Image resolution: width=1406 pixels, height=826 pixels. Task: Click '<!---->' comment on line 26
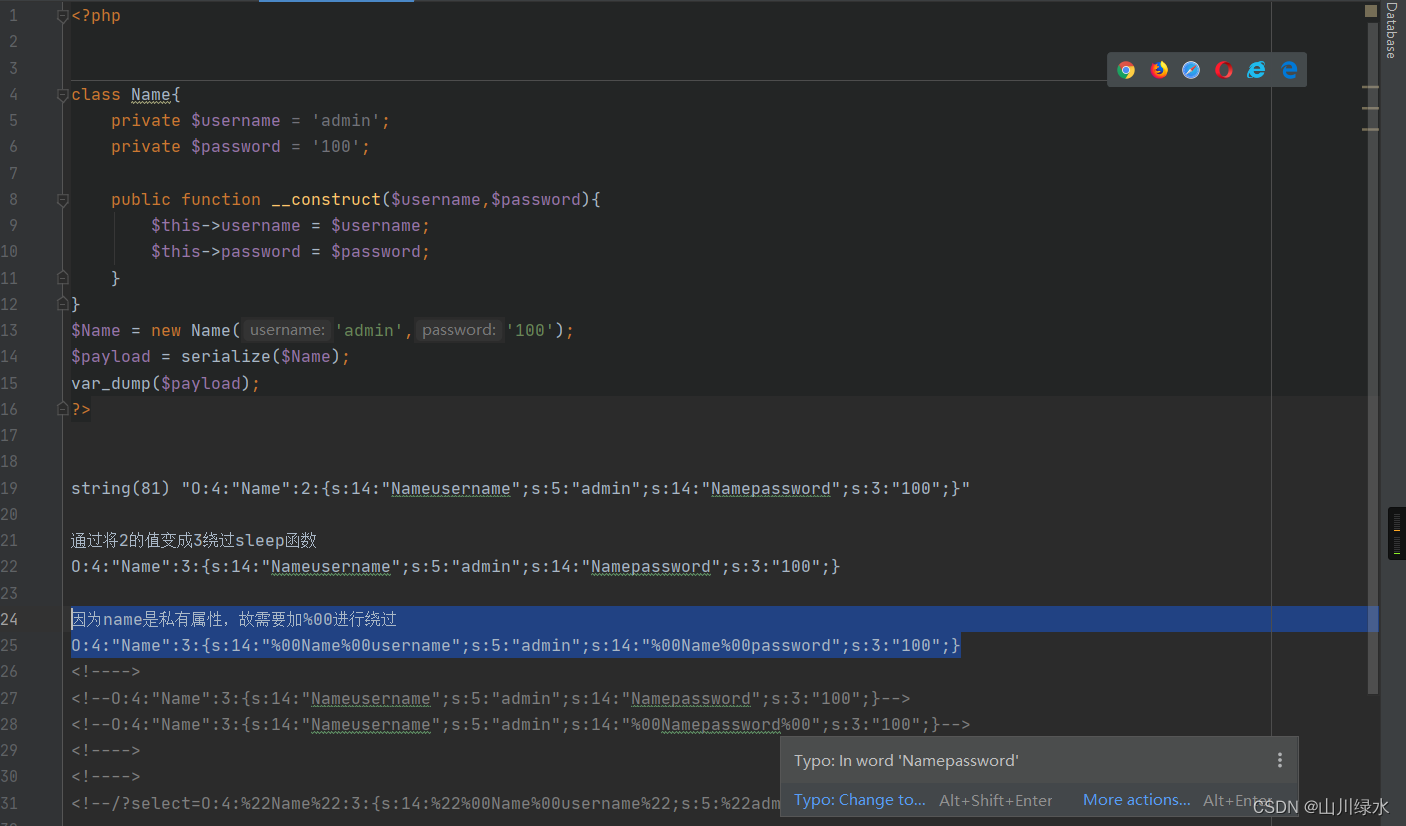tap(106, 671)
